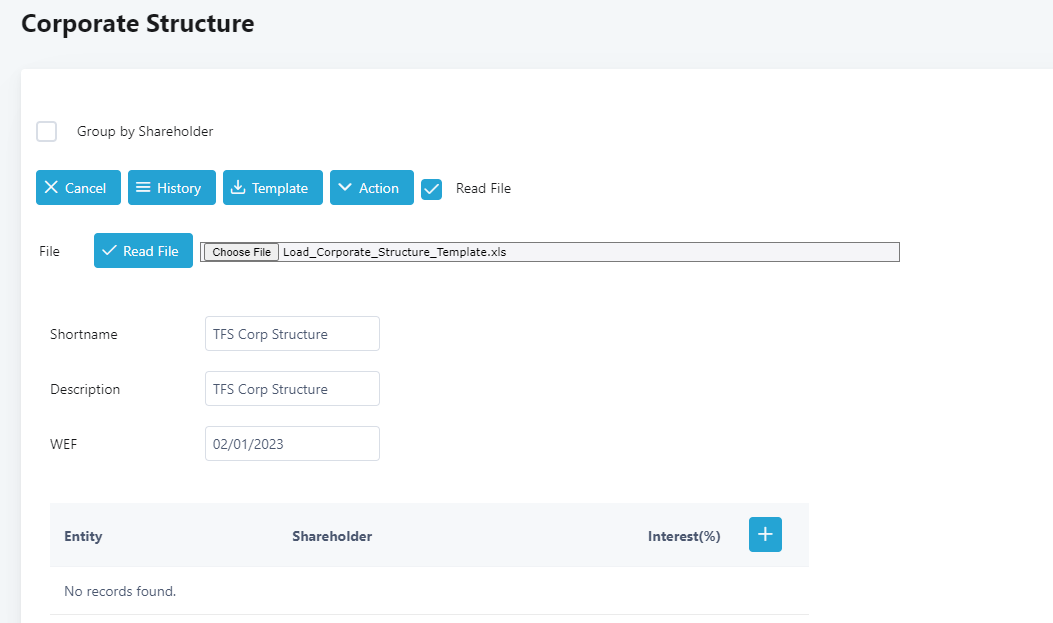This screenshot has width=1053, height=623.
Task: Click the Interest(%) column header
Action: coord(684,536)
